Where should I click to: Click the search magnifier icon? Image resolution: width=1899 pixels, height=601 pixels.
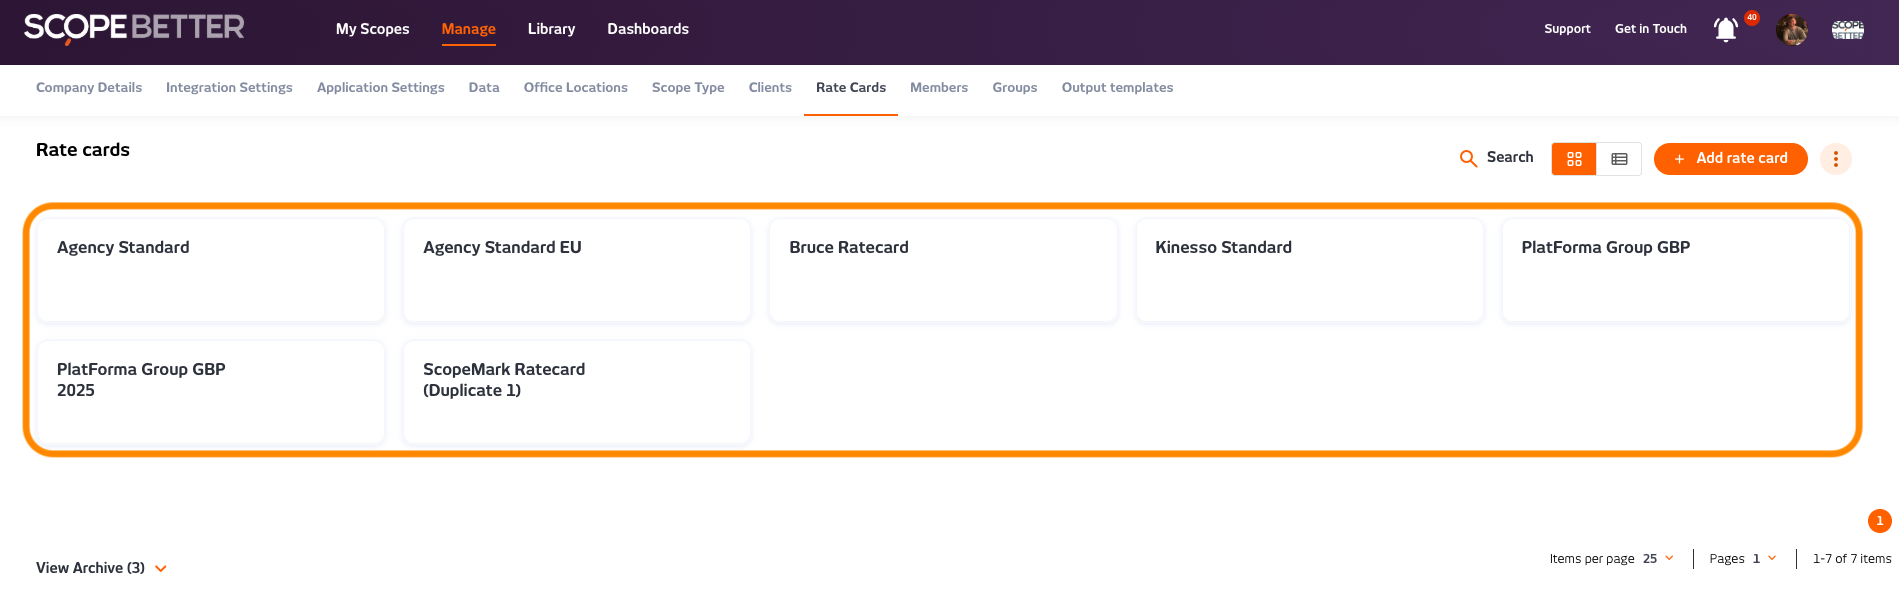click(x=1468, y=158)
